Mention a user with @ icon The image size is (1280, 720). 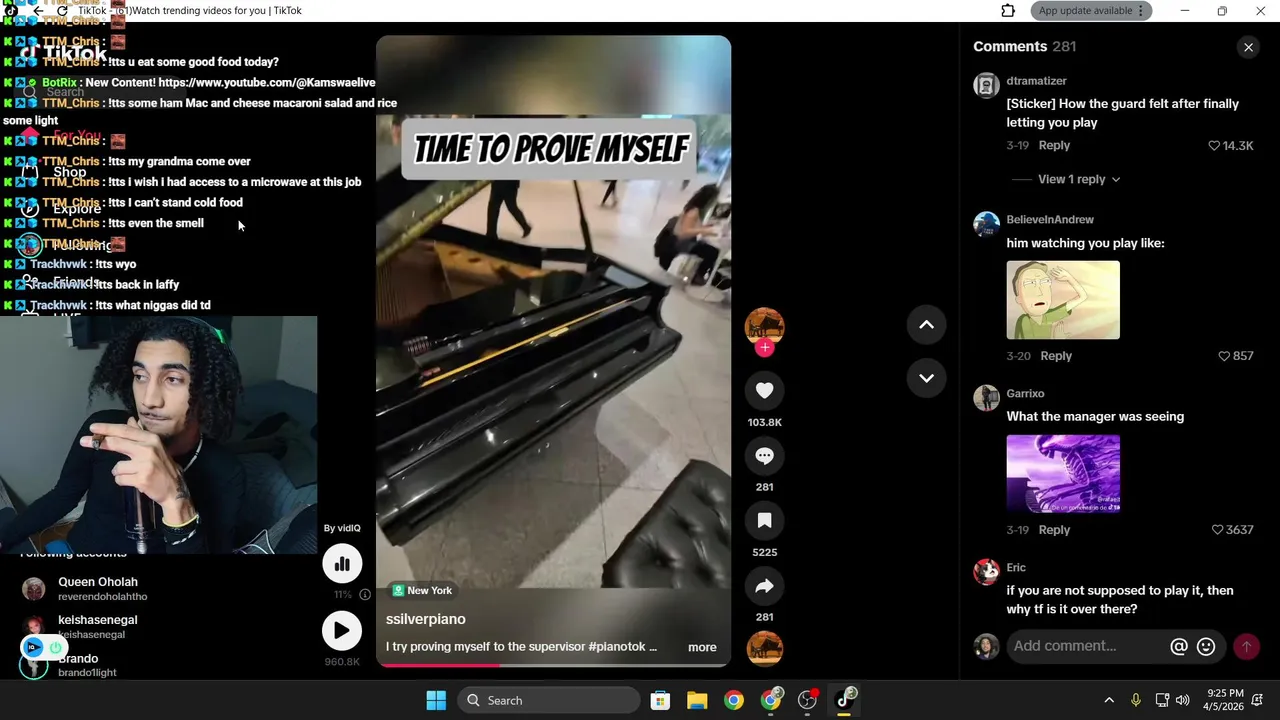[1179, 647]
